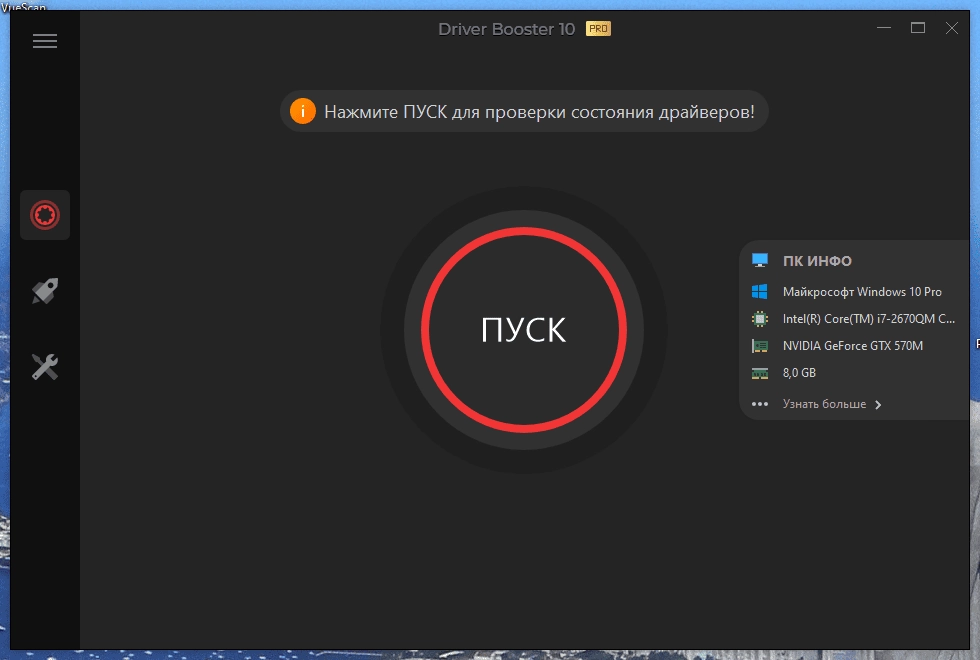Click the ПК ИНФО heading
Image resolution: width=980 pixels, height=660 pixels.
817,261
